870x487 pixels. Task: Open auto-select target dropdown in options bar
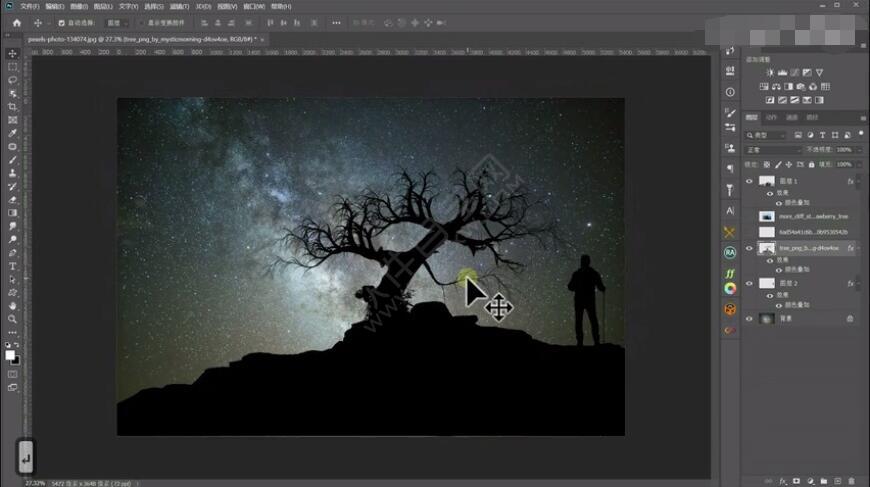point(118,23)
